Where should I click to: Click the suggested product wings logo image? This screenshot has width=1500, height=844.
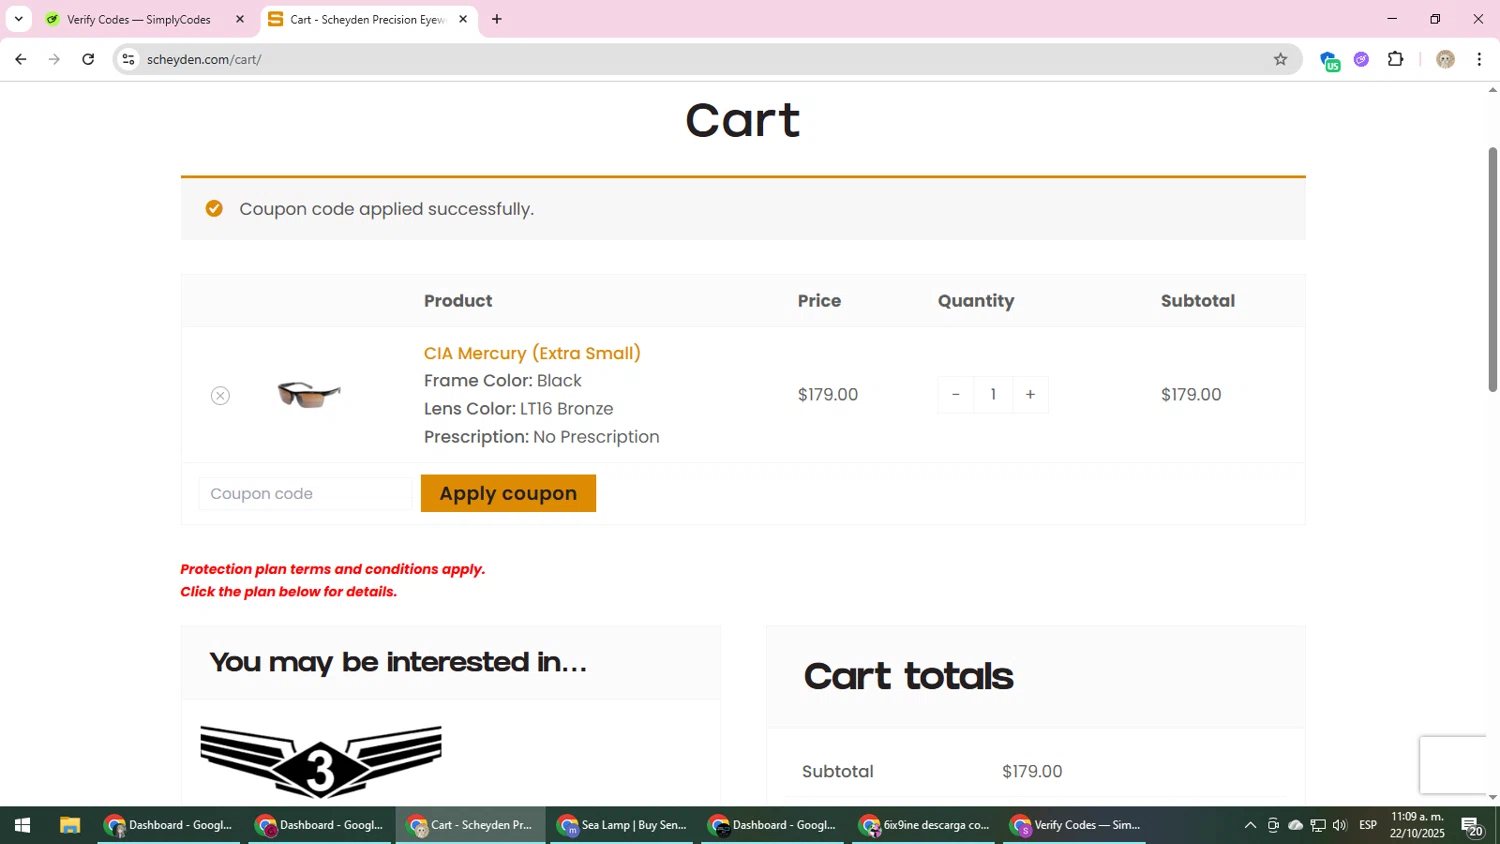(x=321, y=762)
